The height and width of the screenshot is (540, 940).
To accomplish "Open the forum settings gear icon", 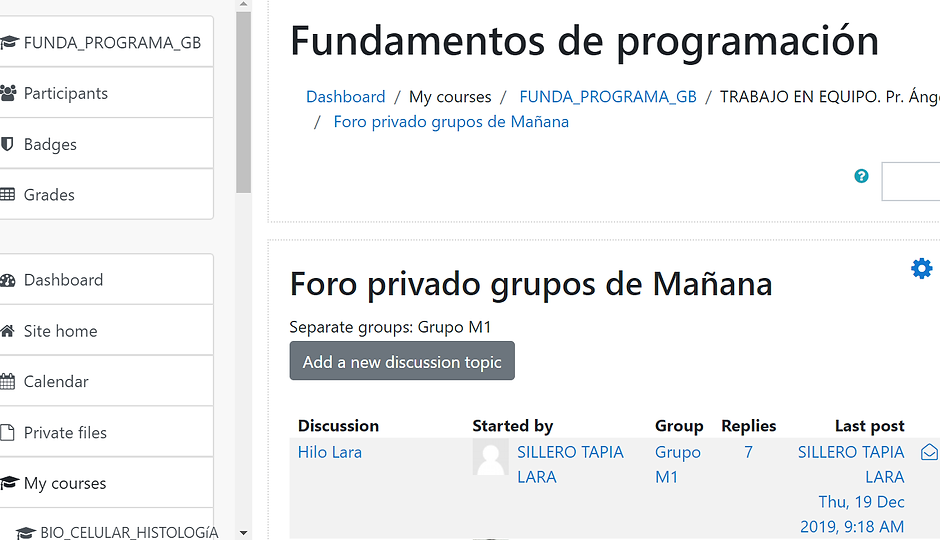I will click(x=921, y=269).
